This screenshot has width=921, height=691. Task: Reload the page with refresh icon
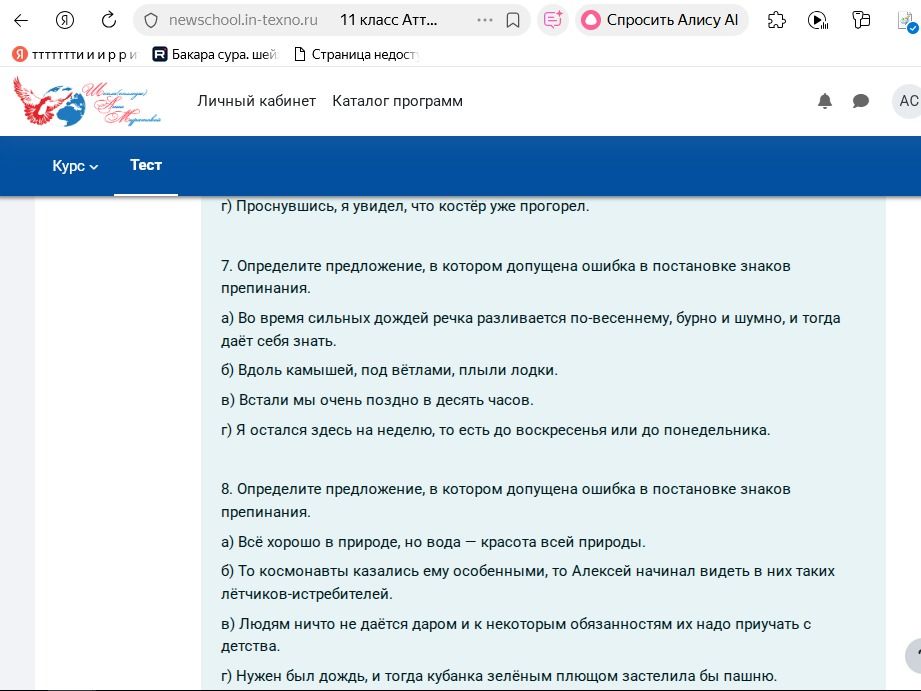(x=109, y=21)
